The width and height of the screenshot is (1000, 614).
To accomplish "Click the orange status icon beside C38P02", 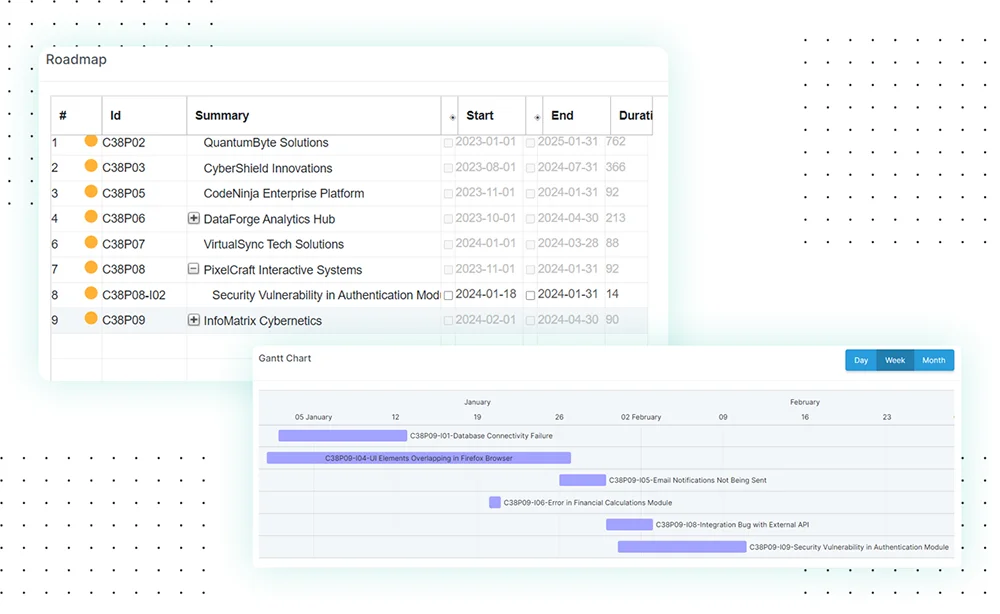I will tap(92, 142).
